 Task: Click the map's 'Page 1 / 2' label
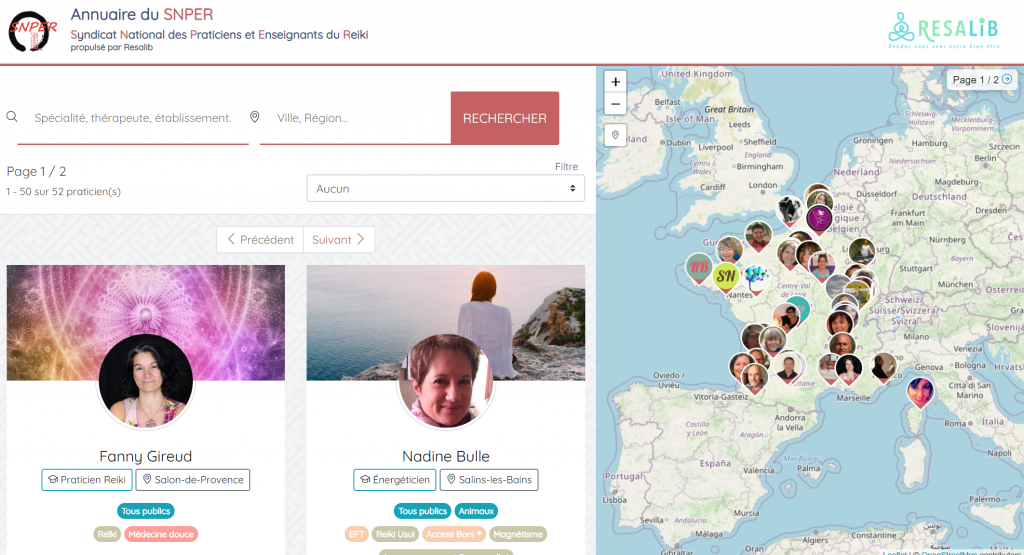click(975, 80)
